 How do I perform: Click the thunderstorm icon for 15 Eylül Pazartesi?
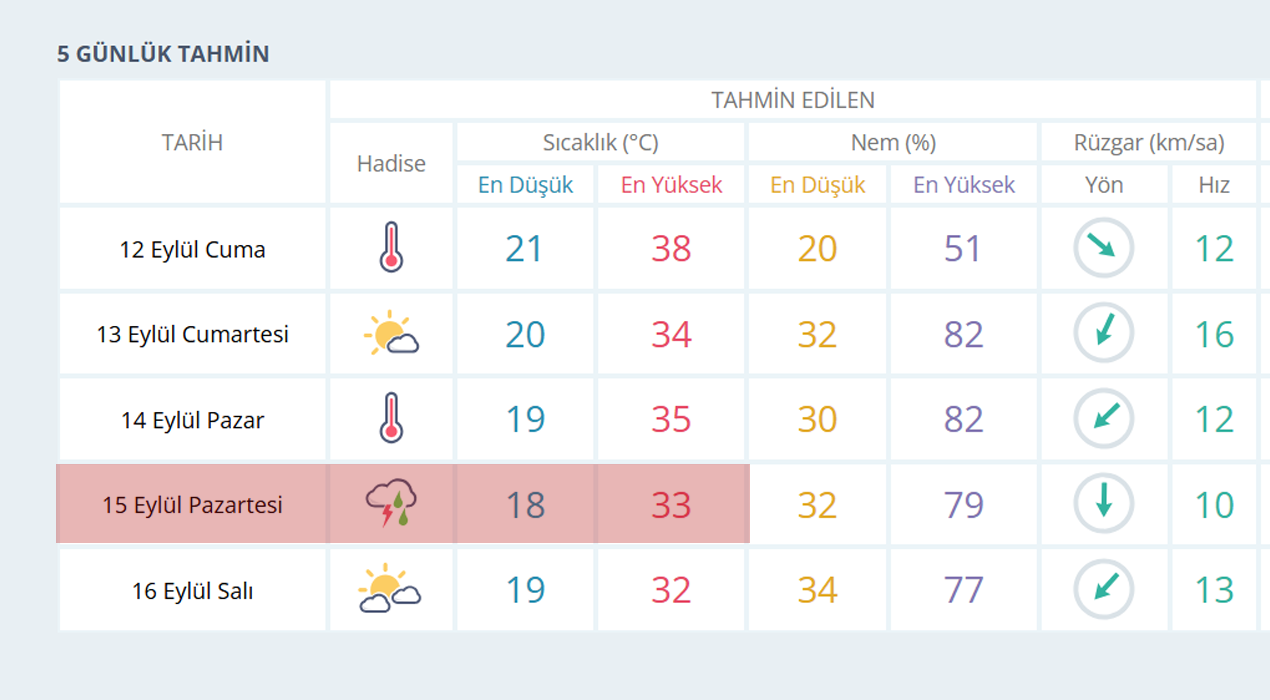coord(391,504)
